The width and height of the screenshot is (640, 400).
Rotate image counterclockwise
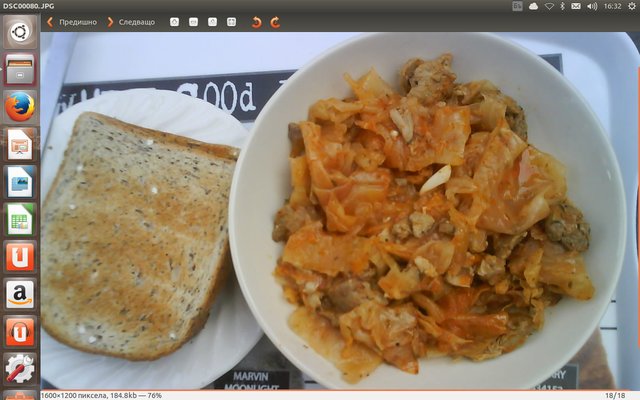pos(256,21)
